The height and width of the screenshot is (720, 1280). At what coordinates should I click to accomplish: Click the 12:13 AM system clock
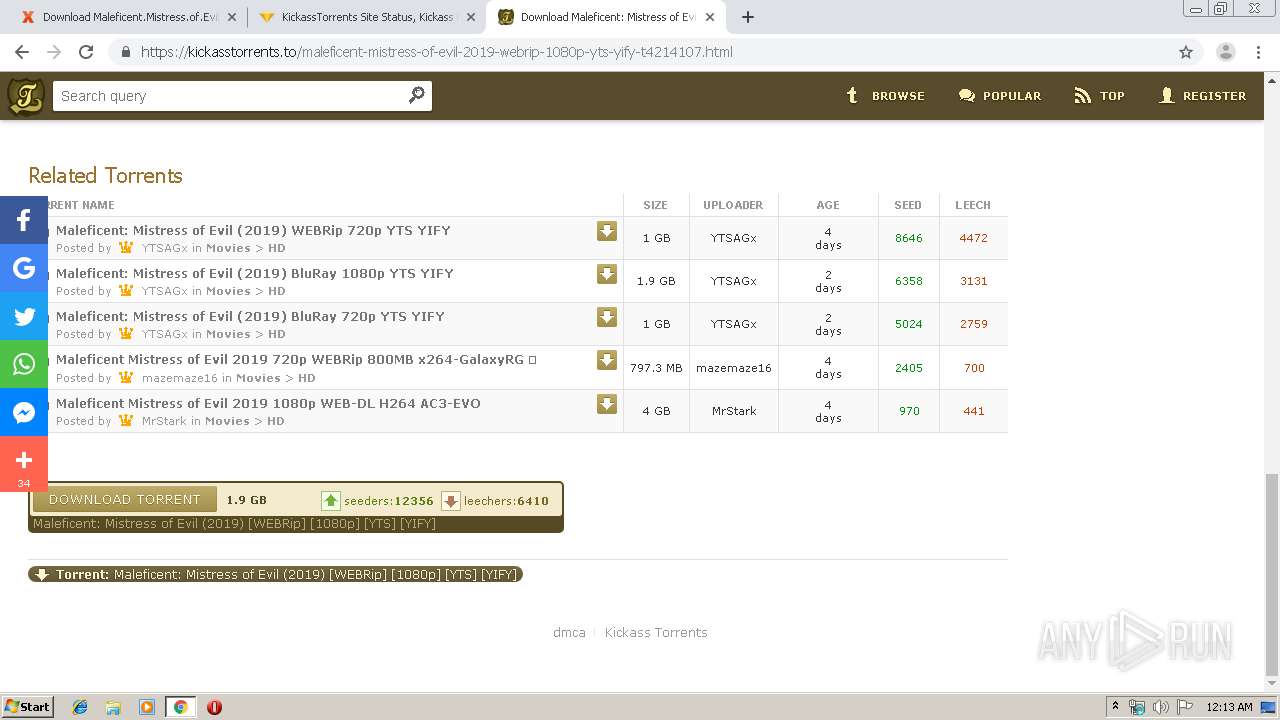[x=1229, y=707]
